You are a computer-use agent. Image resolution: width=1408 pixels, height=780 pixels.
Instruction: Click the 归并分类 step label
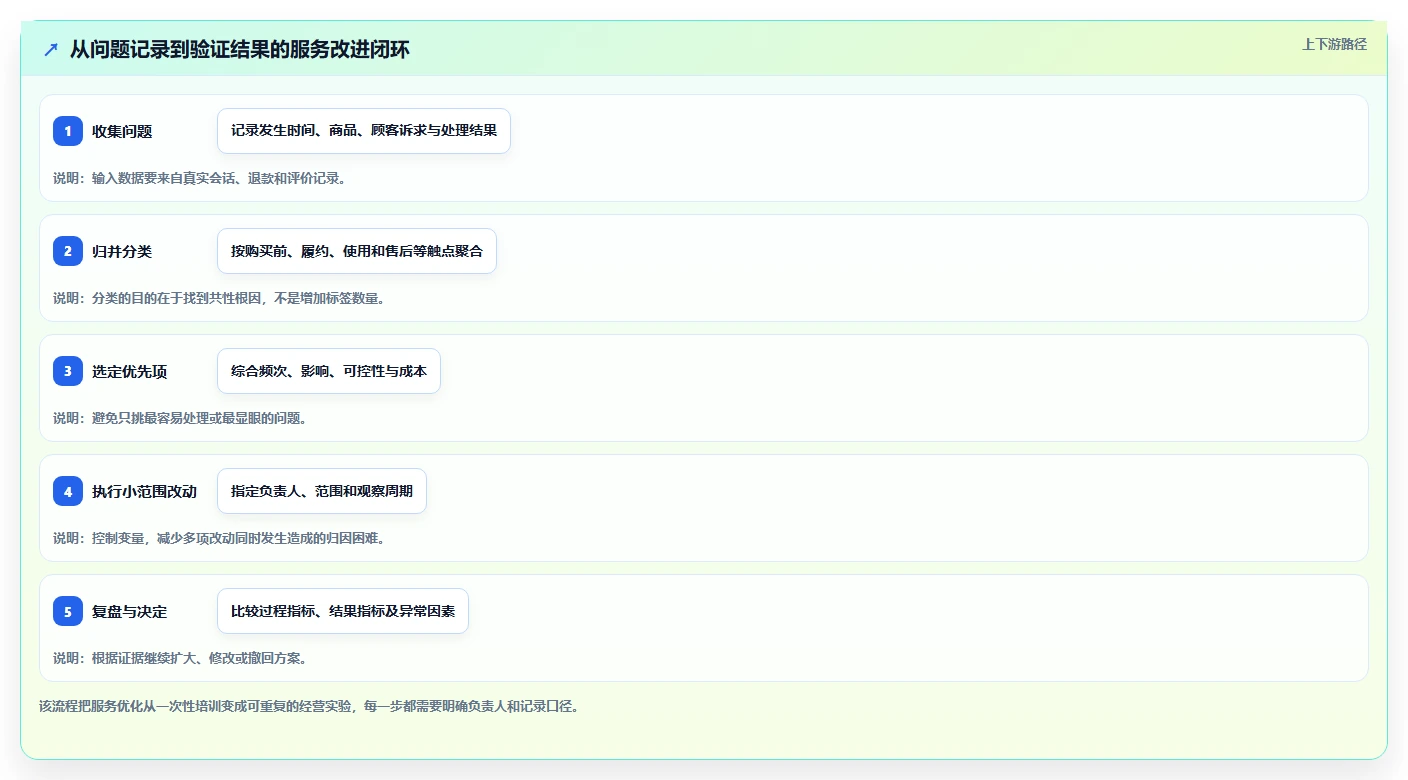pyautogui.click(x=122, y=251)
